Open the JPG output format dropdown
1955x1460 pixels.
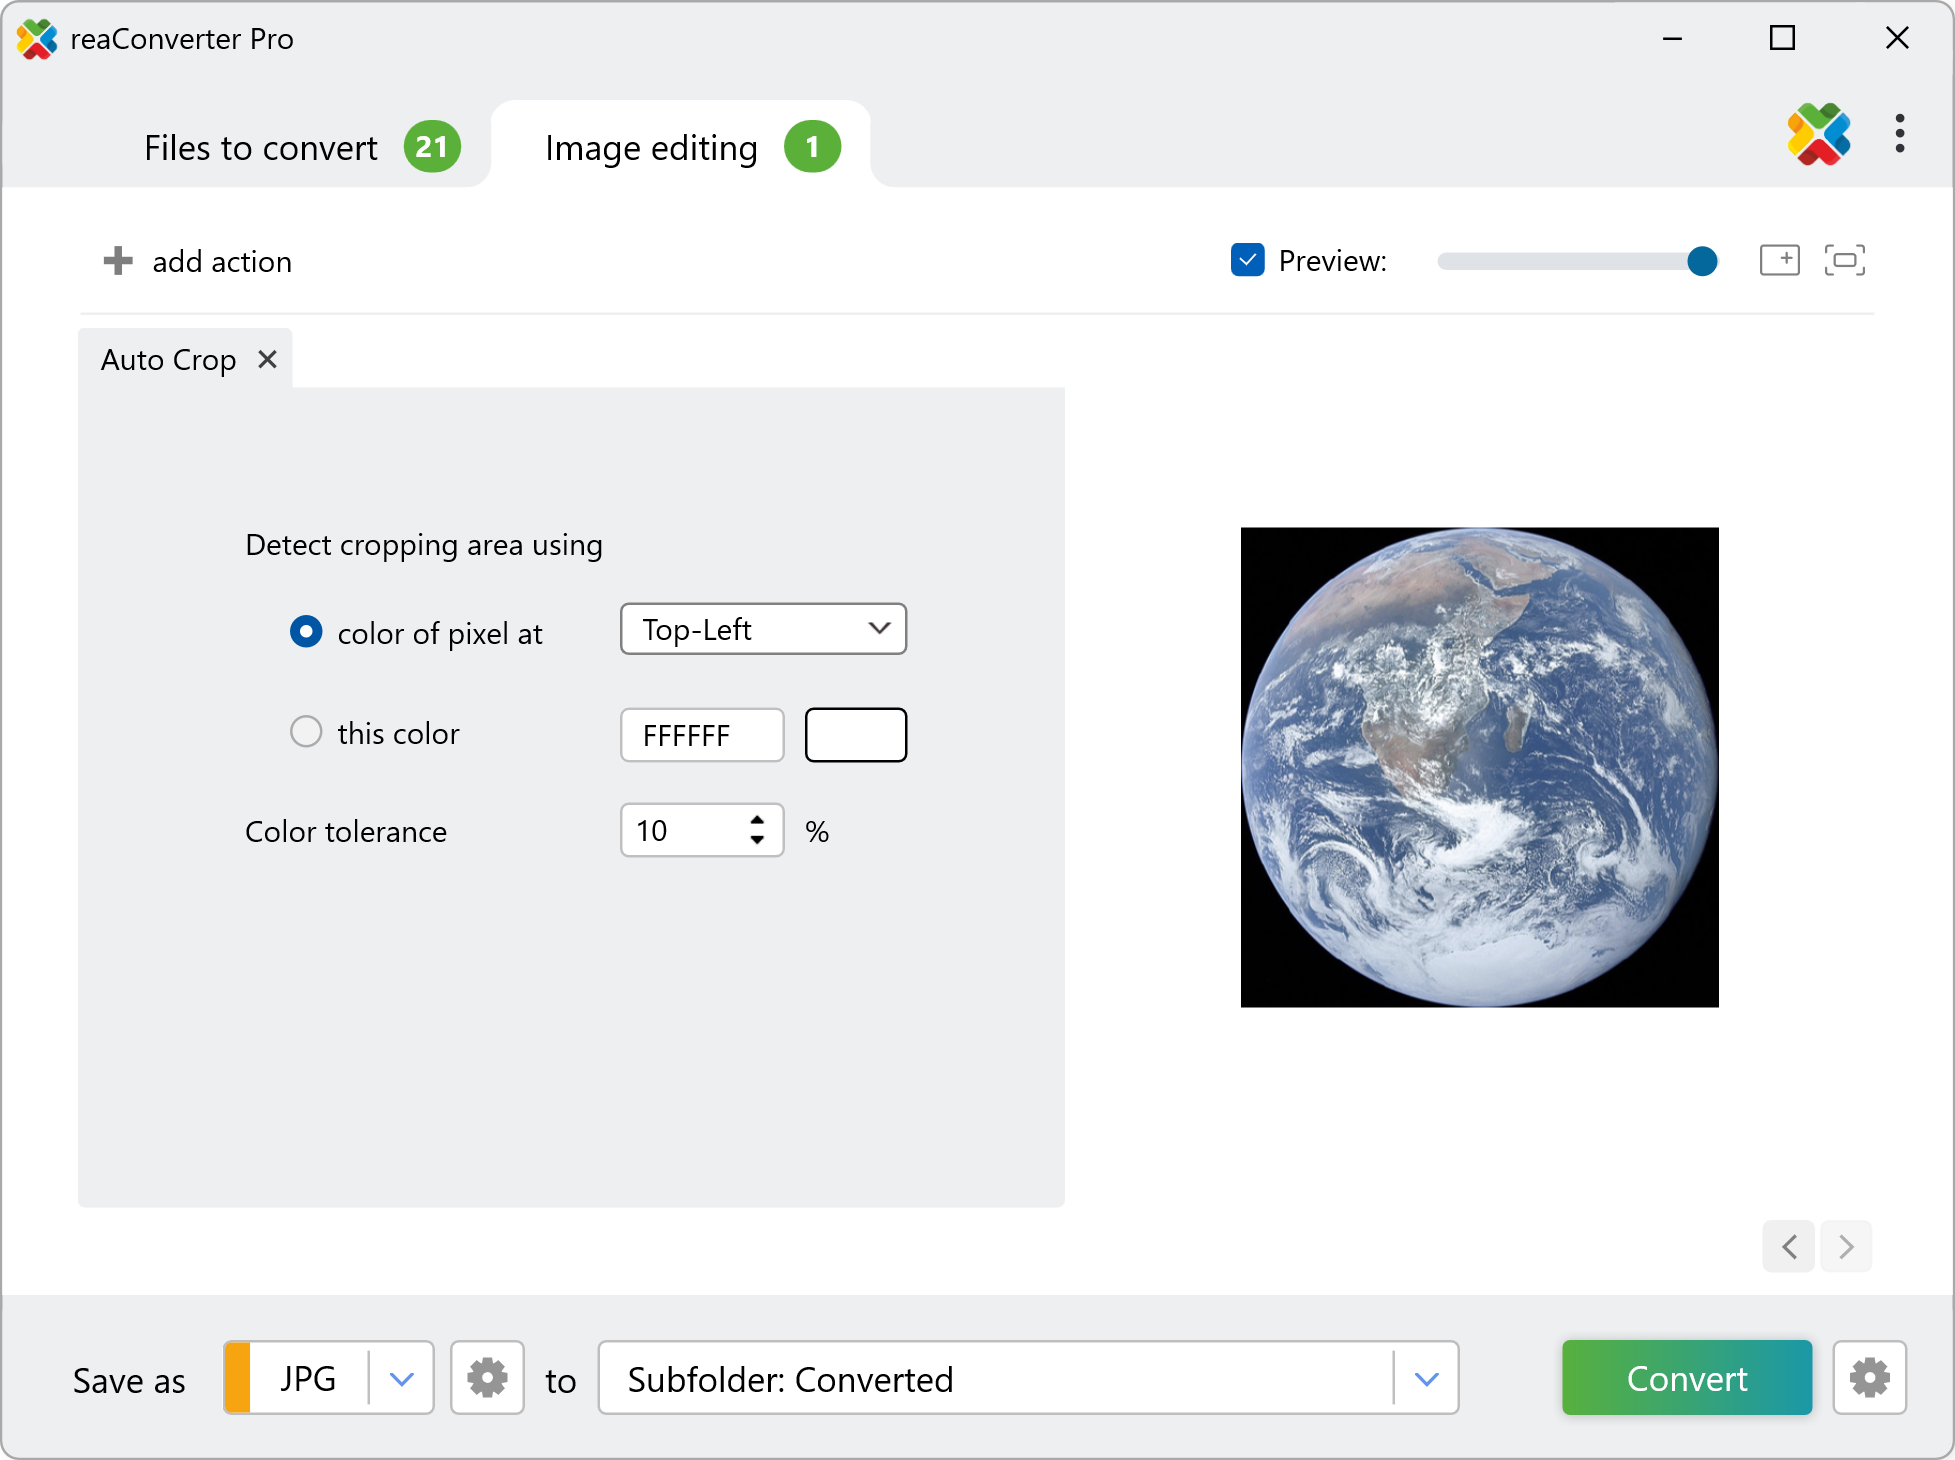(401, 1378)
